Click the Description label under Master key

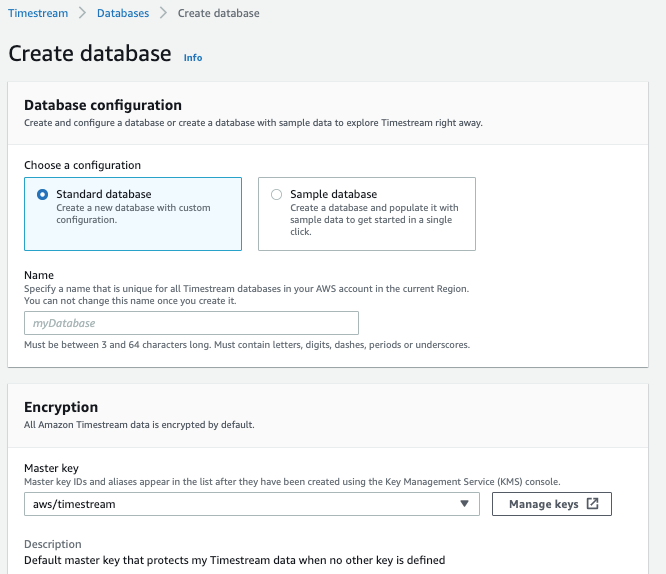53,544
